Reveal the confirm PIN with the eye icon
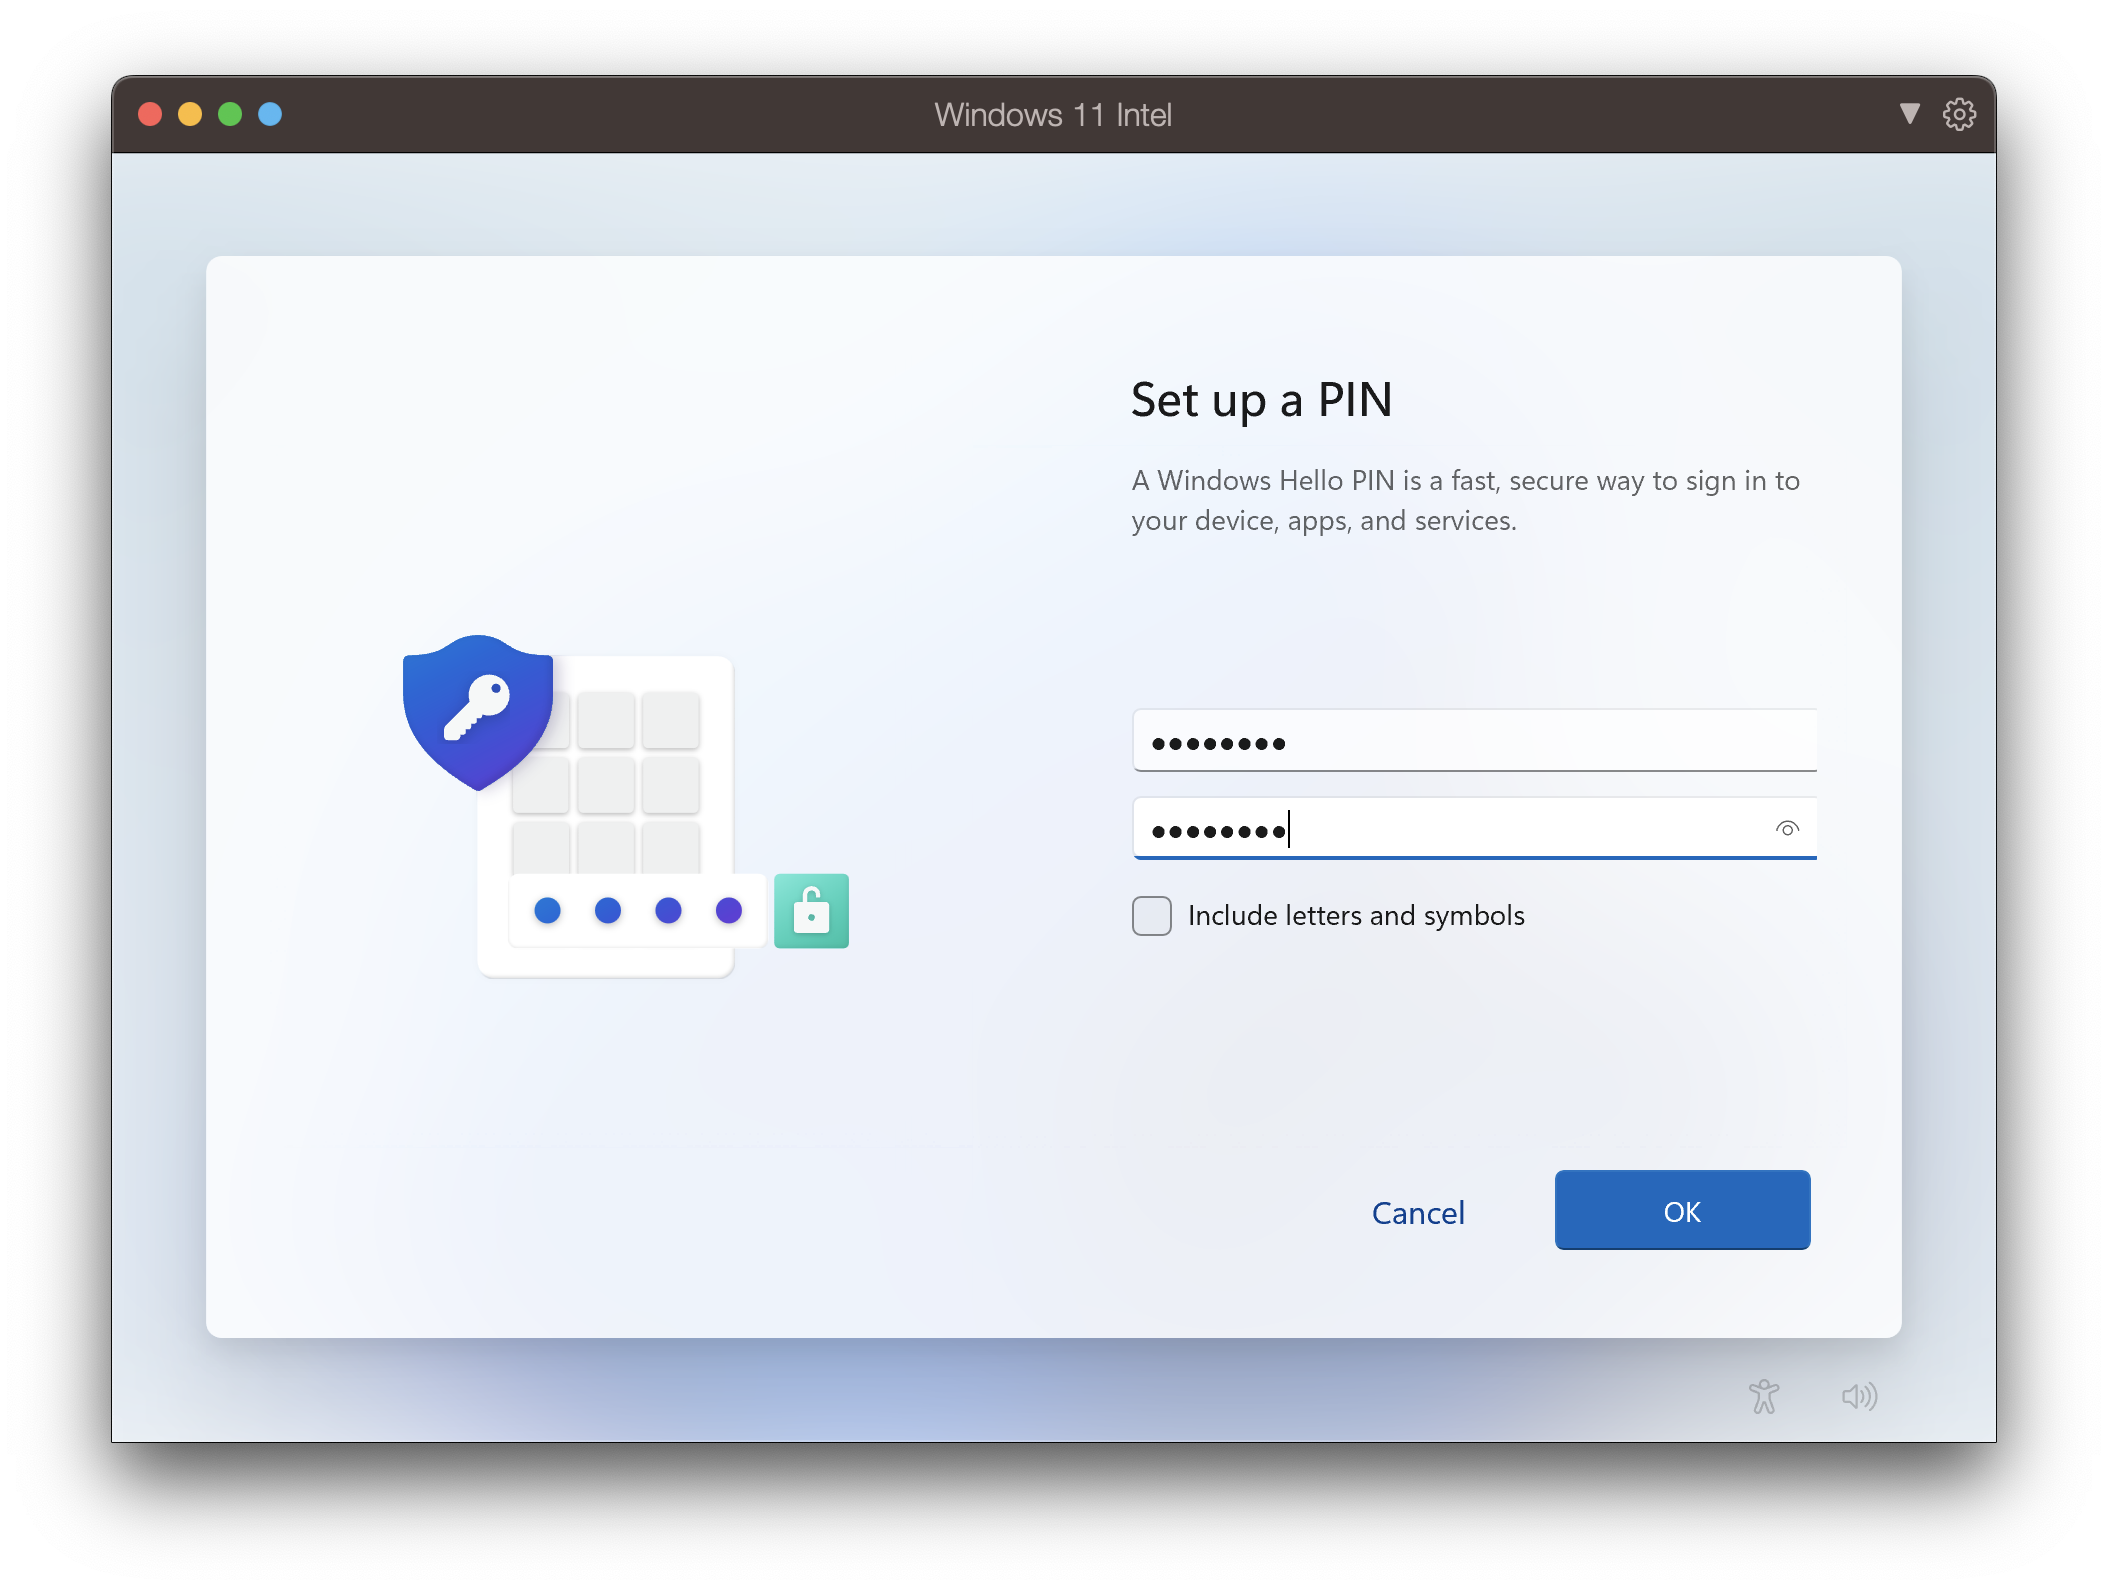Image resolution: width=2108 pixels, height=1590 pixels. point(1787,828)
